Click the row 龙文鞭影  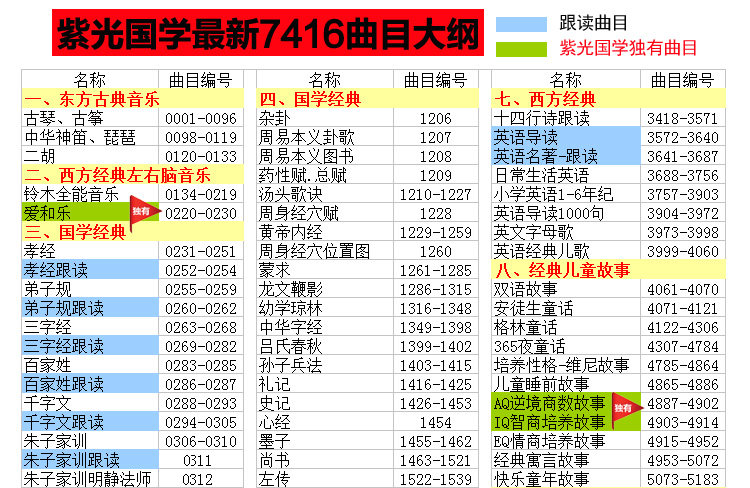coord(367,289)
